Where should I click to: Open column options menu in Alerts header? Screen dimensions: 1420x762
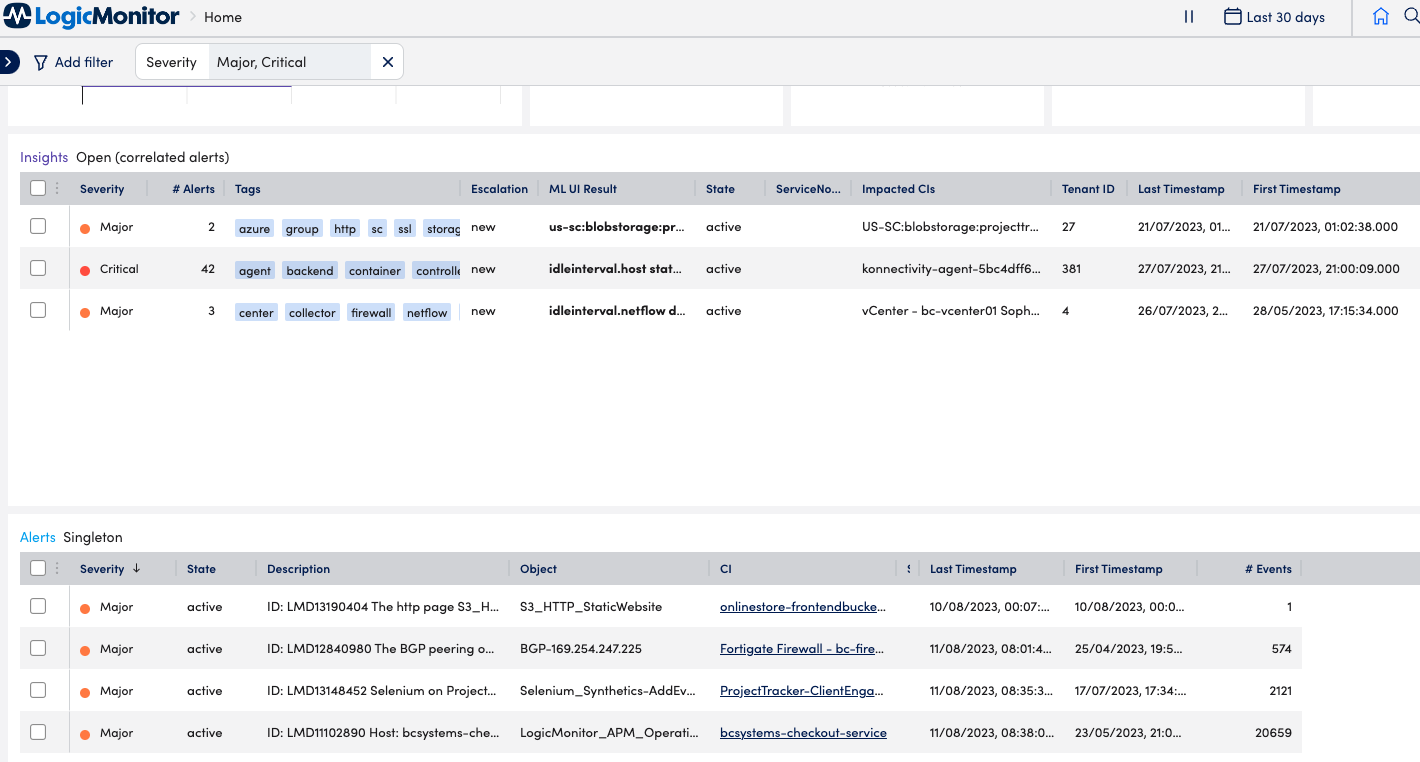57,568
